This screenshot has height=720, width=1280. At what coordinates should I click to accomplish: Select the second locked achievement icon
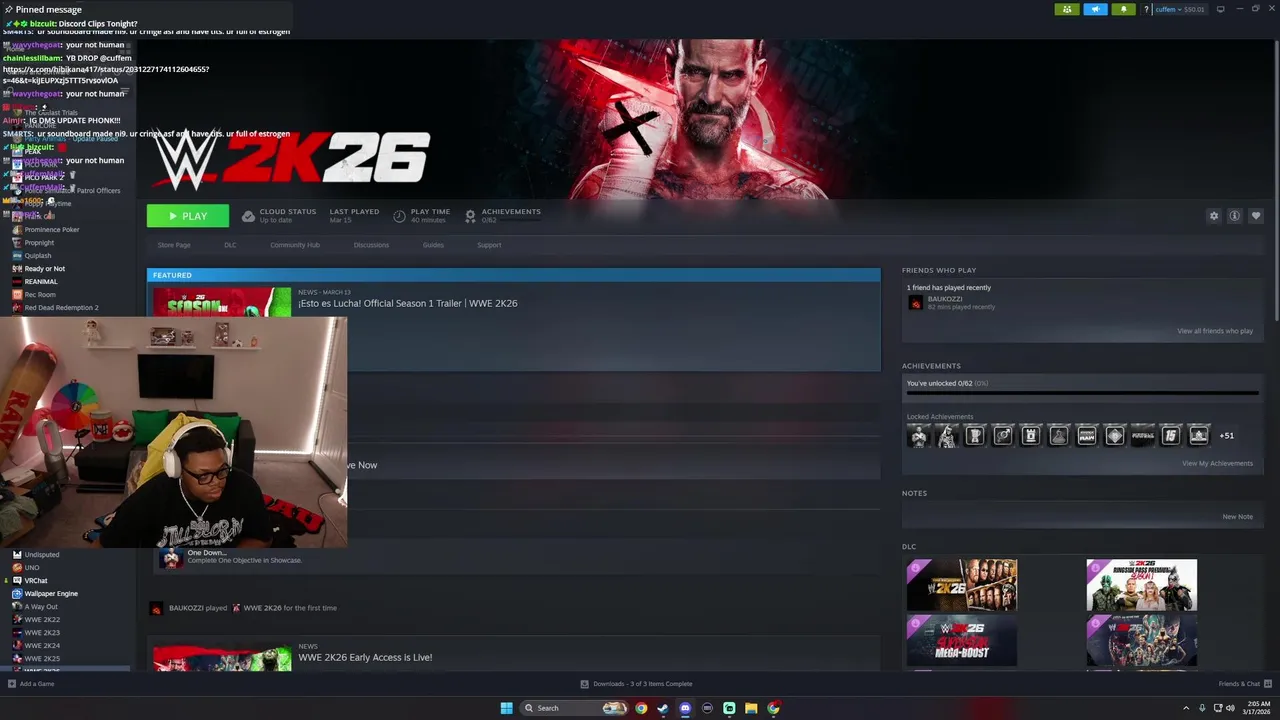tap(946, 435)
